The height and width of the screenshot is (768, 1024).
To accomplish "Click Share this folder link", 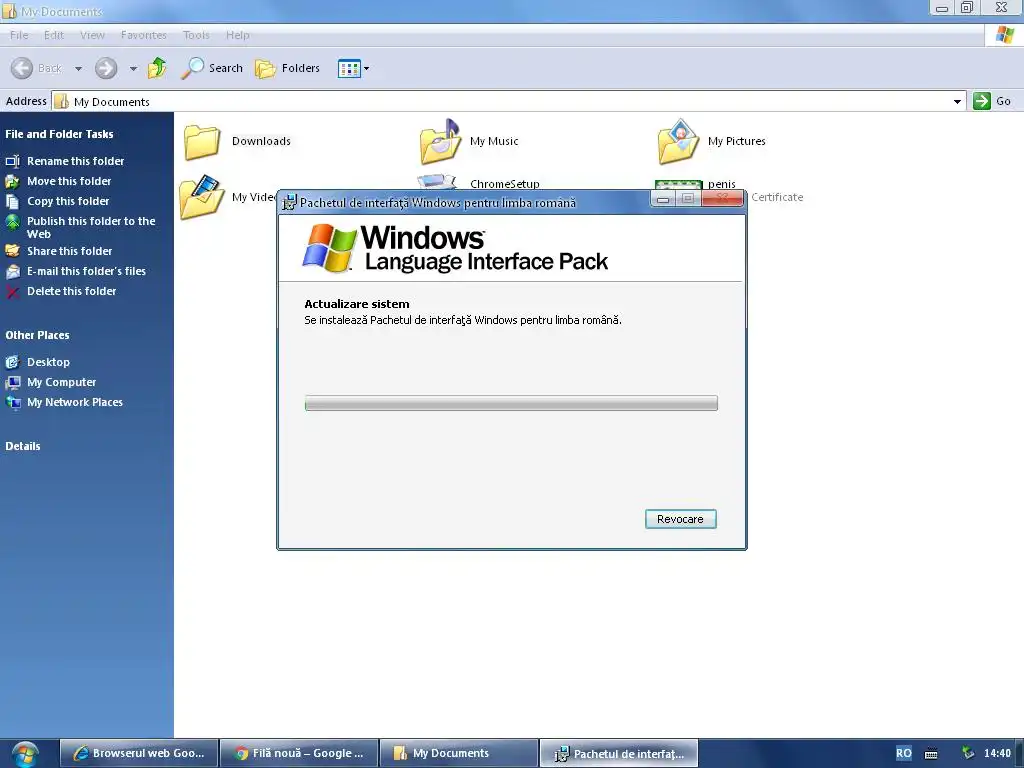I will click(69, 251).
